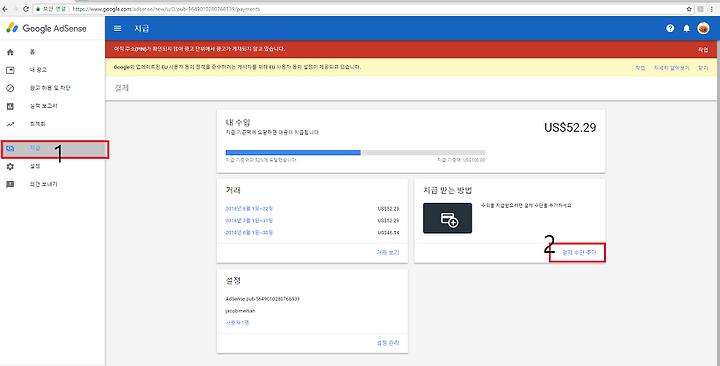Open the Home (홈) sidebar icon
This screenshot has height=366, width=720.
(10, 52)
